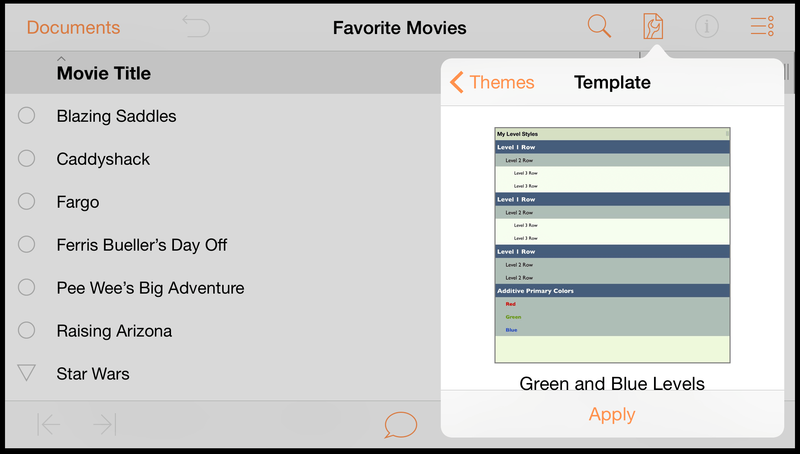Tap the Favorite Movies document title

pyautogui.click(x=399, y=28)
